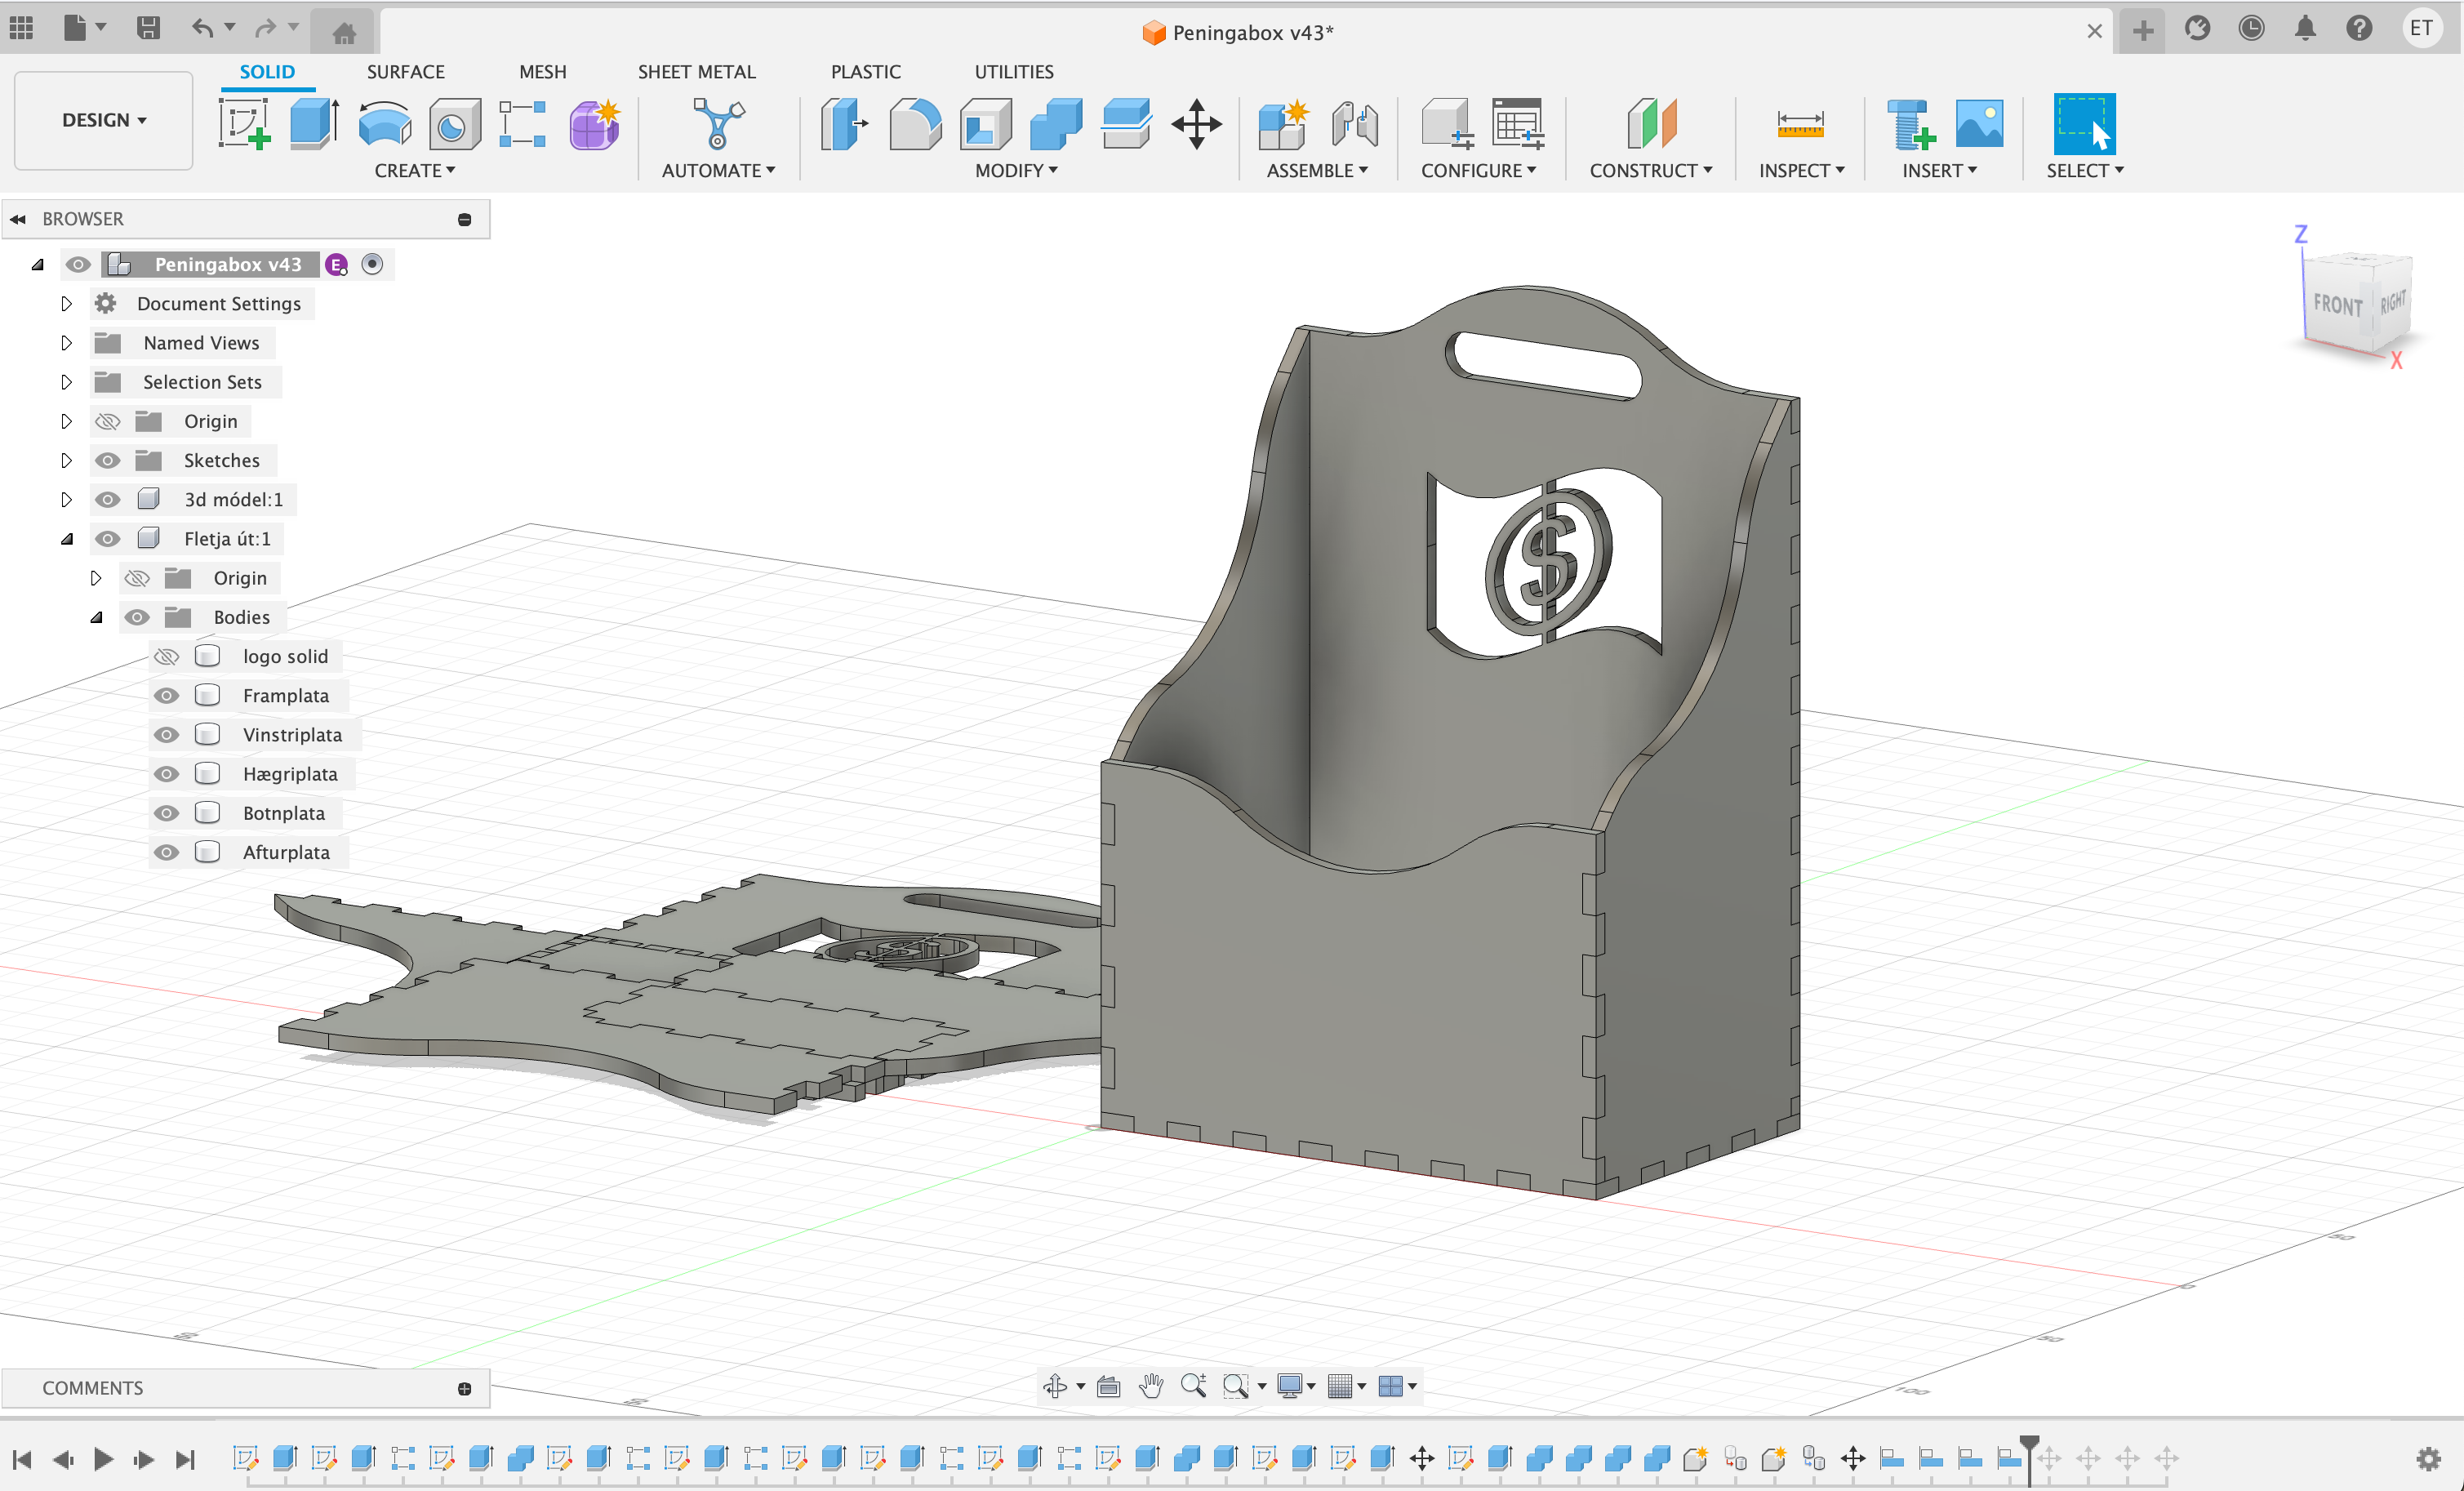Viewport: 2464px width, 1491px height.
Task: Expand the Selection Sets node
Action: point(66,382)
